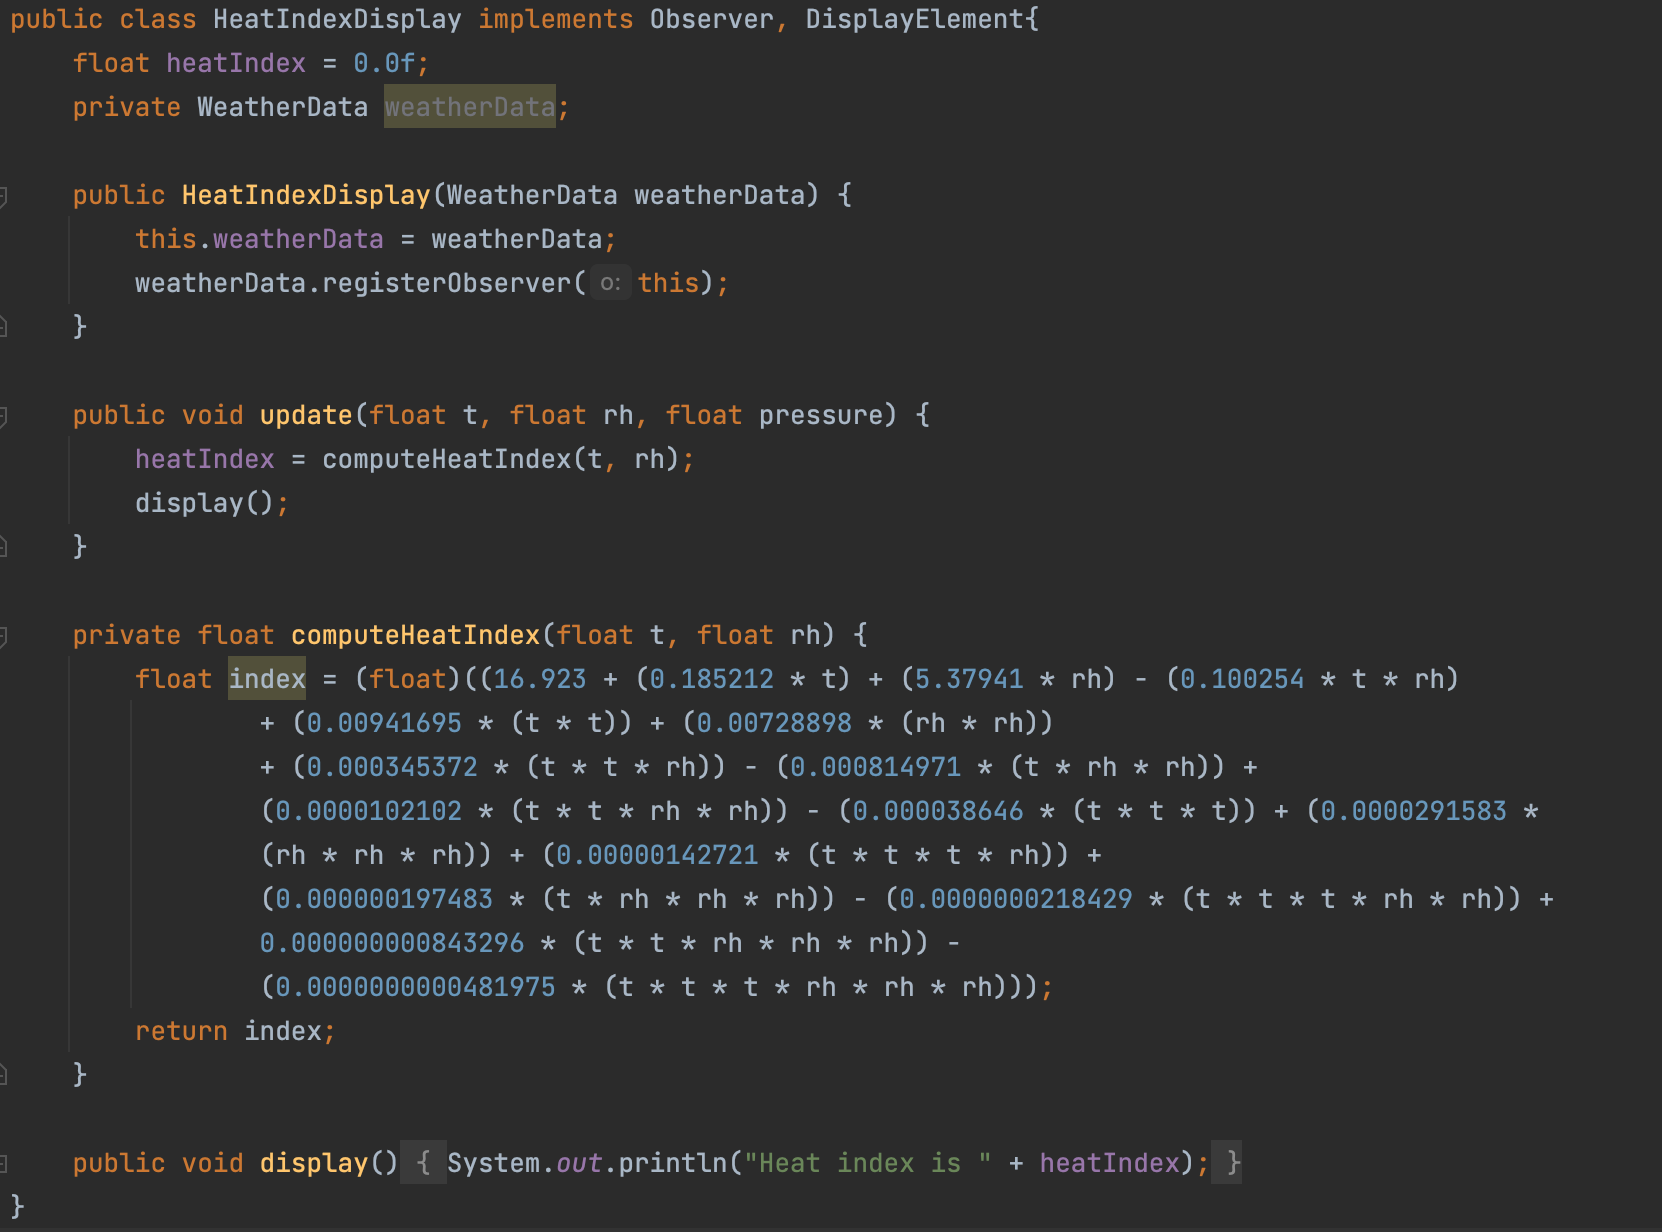The width and height of the screenshot is (1662, 1232).
Task: Click class name HeatIndexDisplay in class declaration
Action: click(x=337, y=19)
